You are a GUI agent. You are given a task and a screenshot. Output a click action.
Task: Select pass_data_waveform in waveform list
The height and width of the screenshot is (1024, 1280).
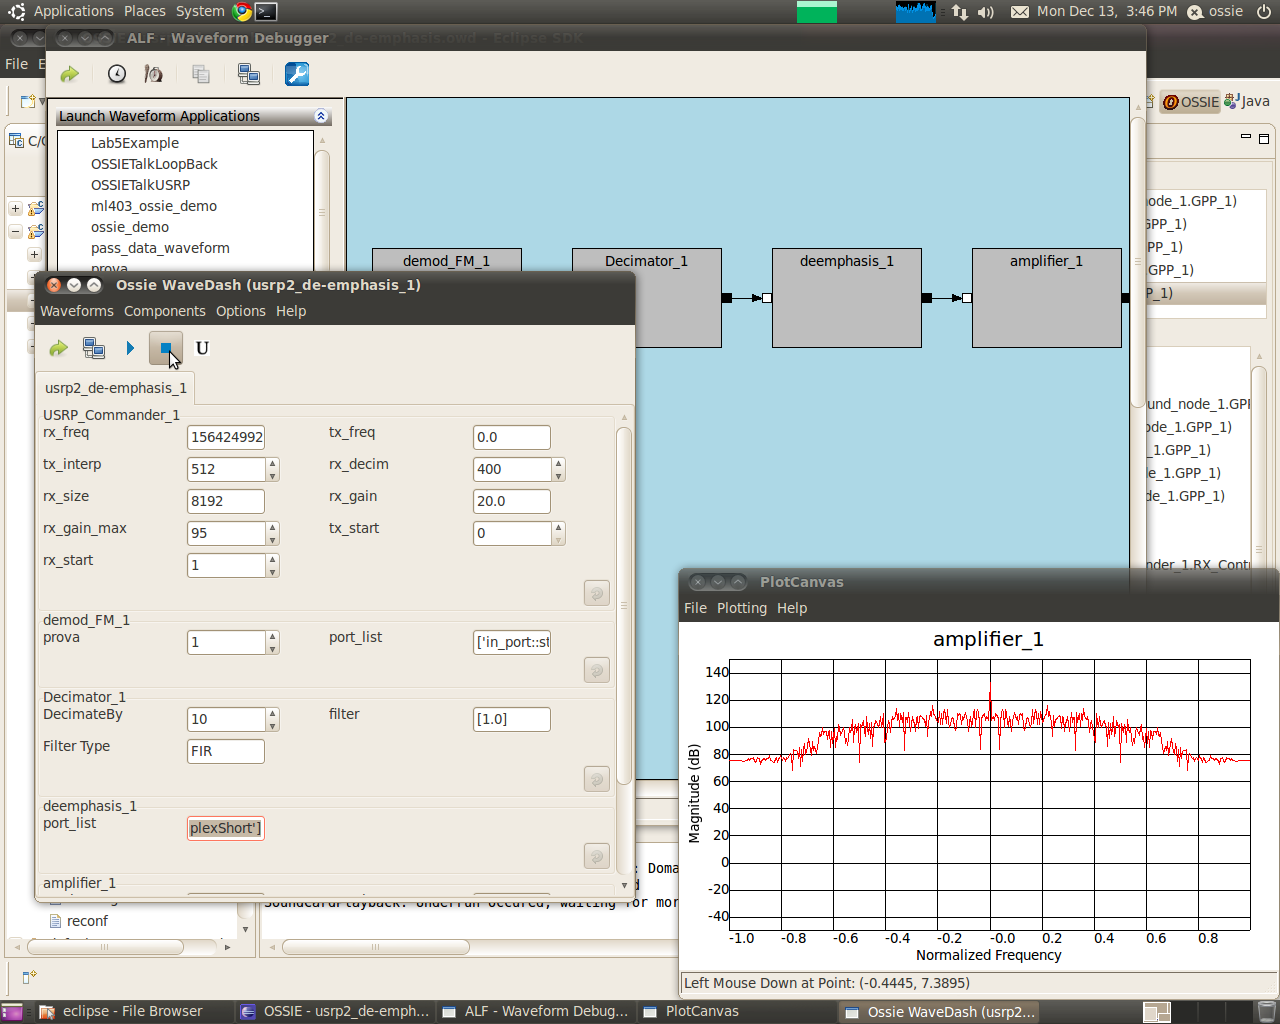pos(160,248)
